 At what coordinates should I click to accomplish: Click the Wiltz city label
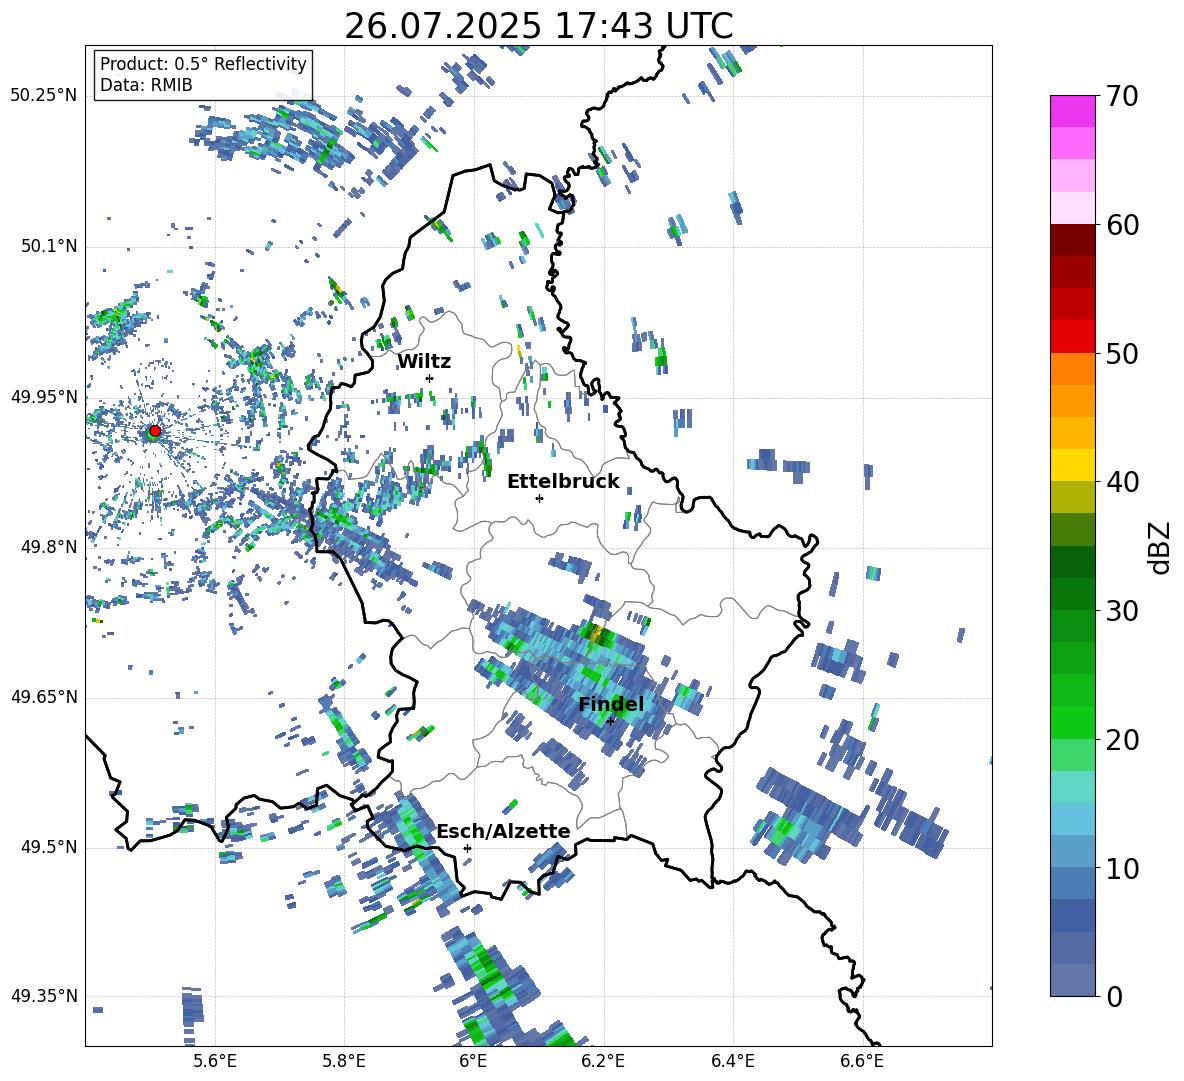(424, 362)
